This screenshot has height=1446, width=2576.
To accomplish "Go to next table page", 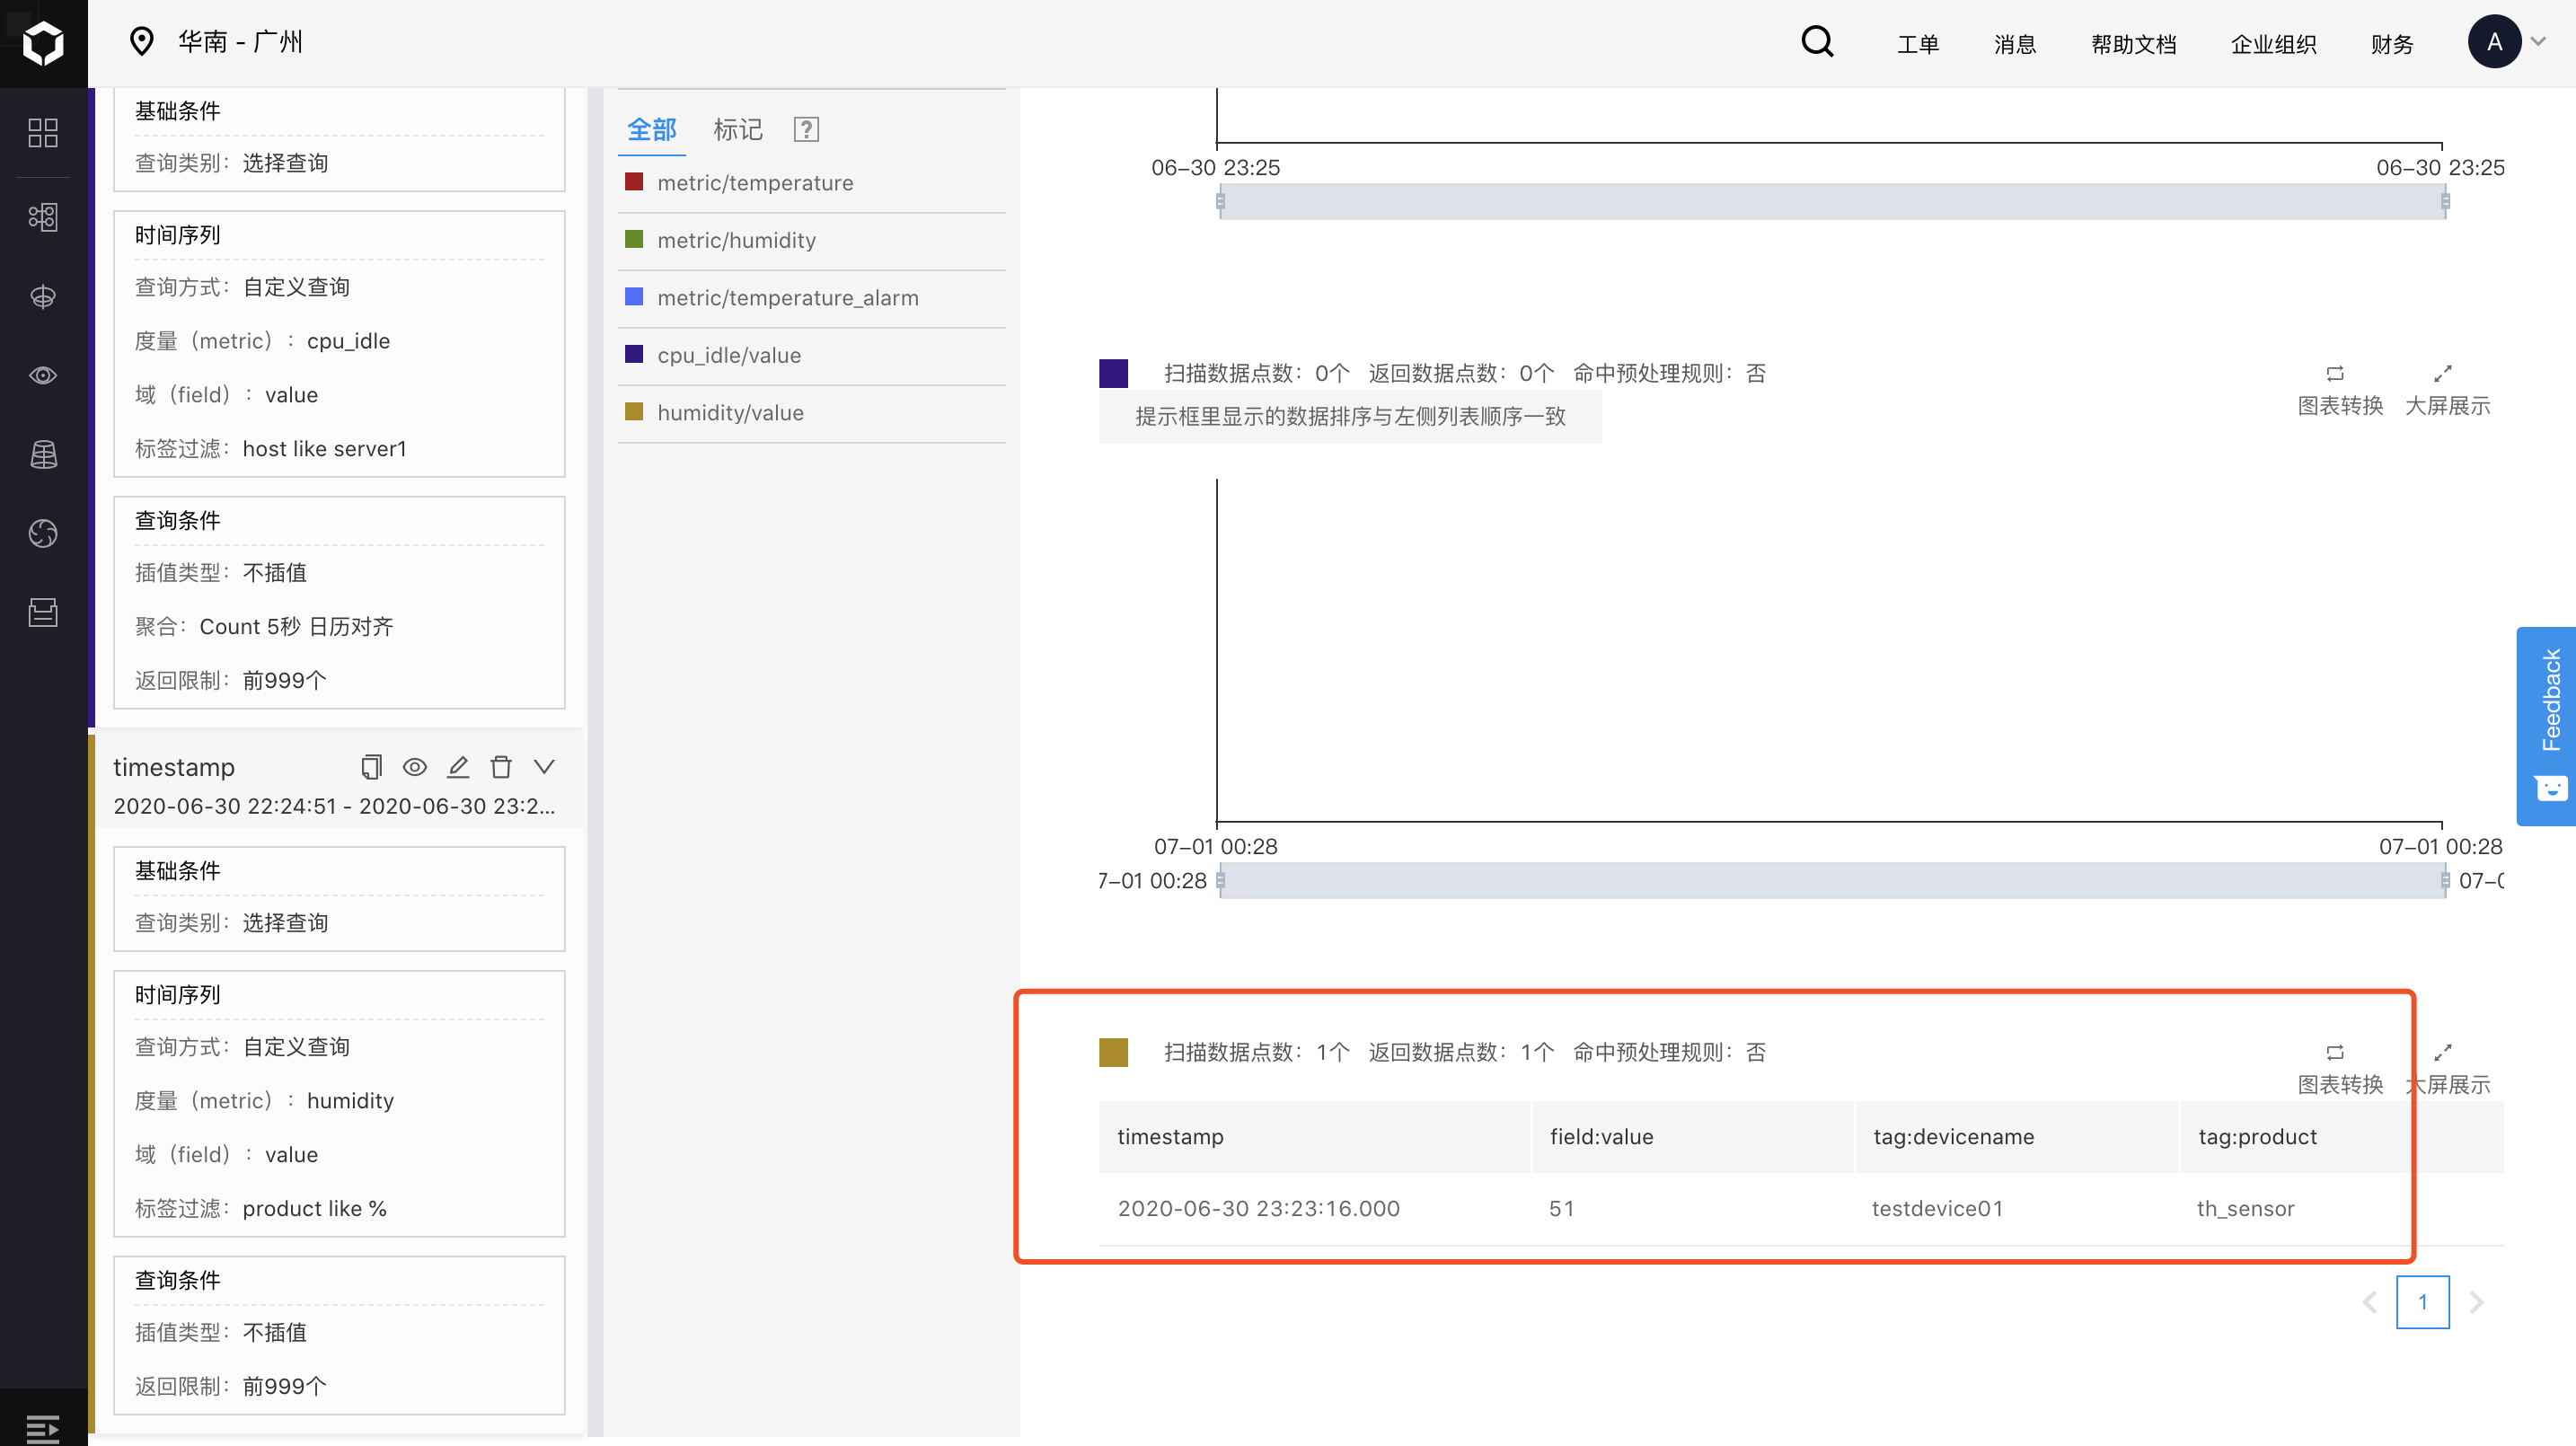I will 2476,1302.
